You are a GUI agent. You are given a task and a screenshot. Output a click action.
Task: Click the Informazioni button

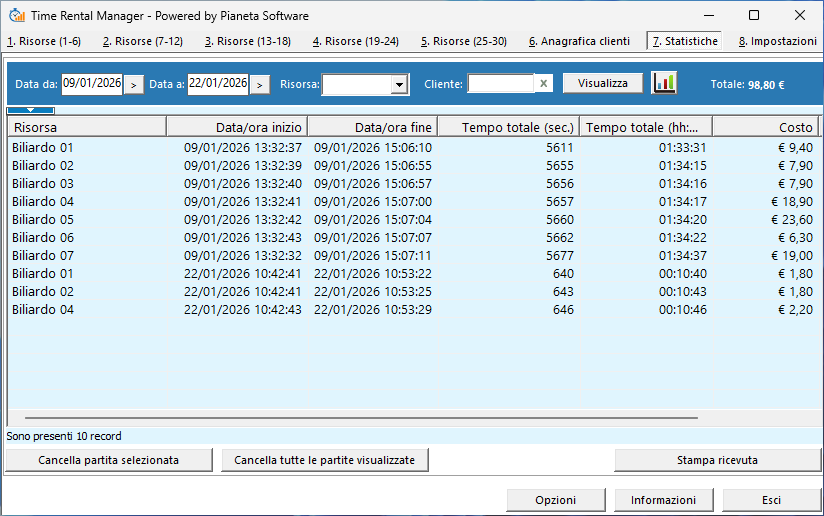[x=663, y=500]
